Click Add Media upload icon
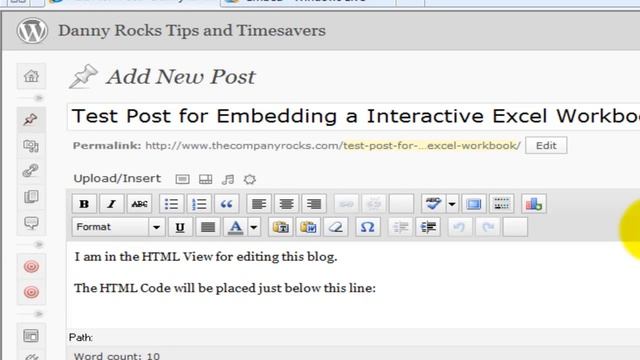640x360 pixels. (250, 179)
